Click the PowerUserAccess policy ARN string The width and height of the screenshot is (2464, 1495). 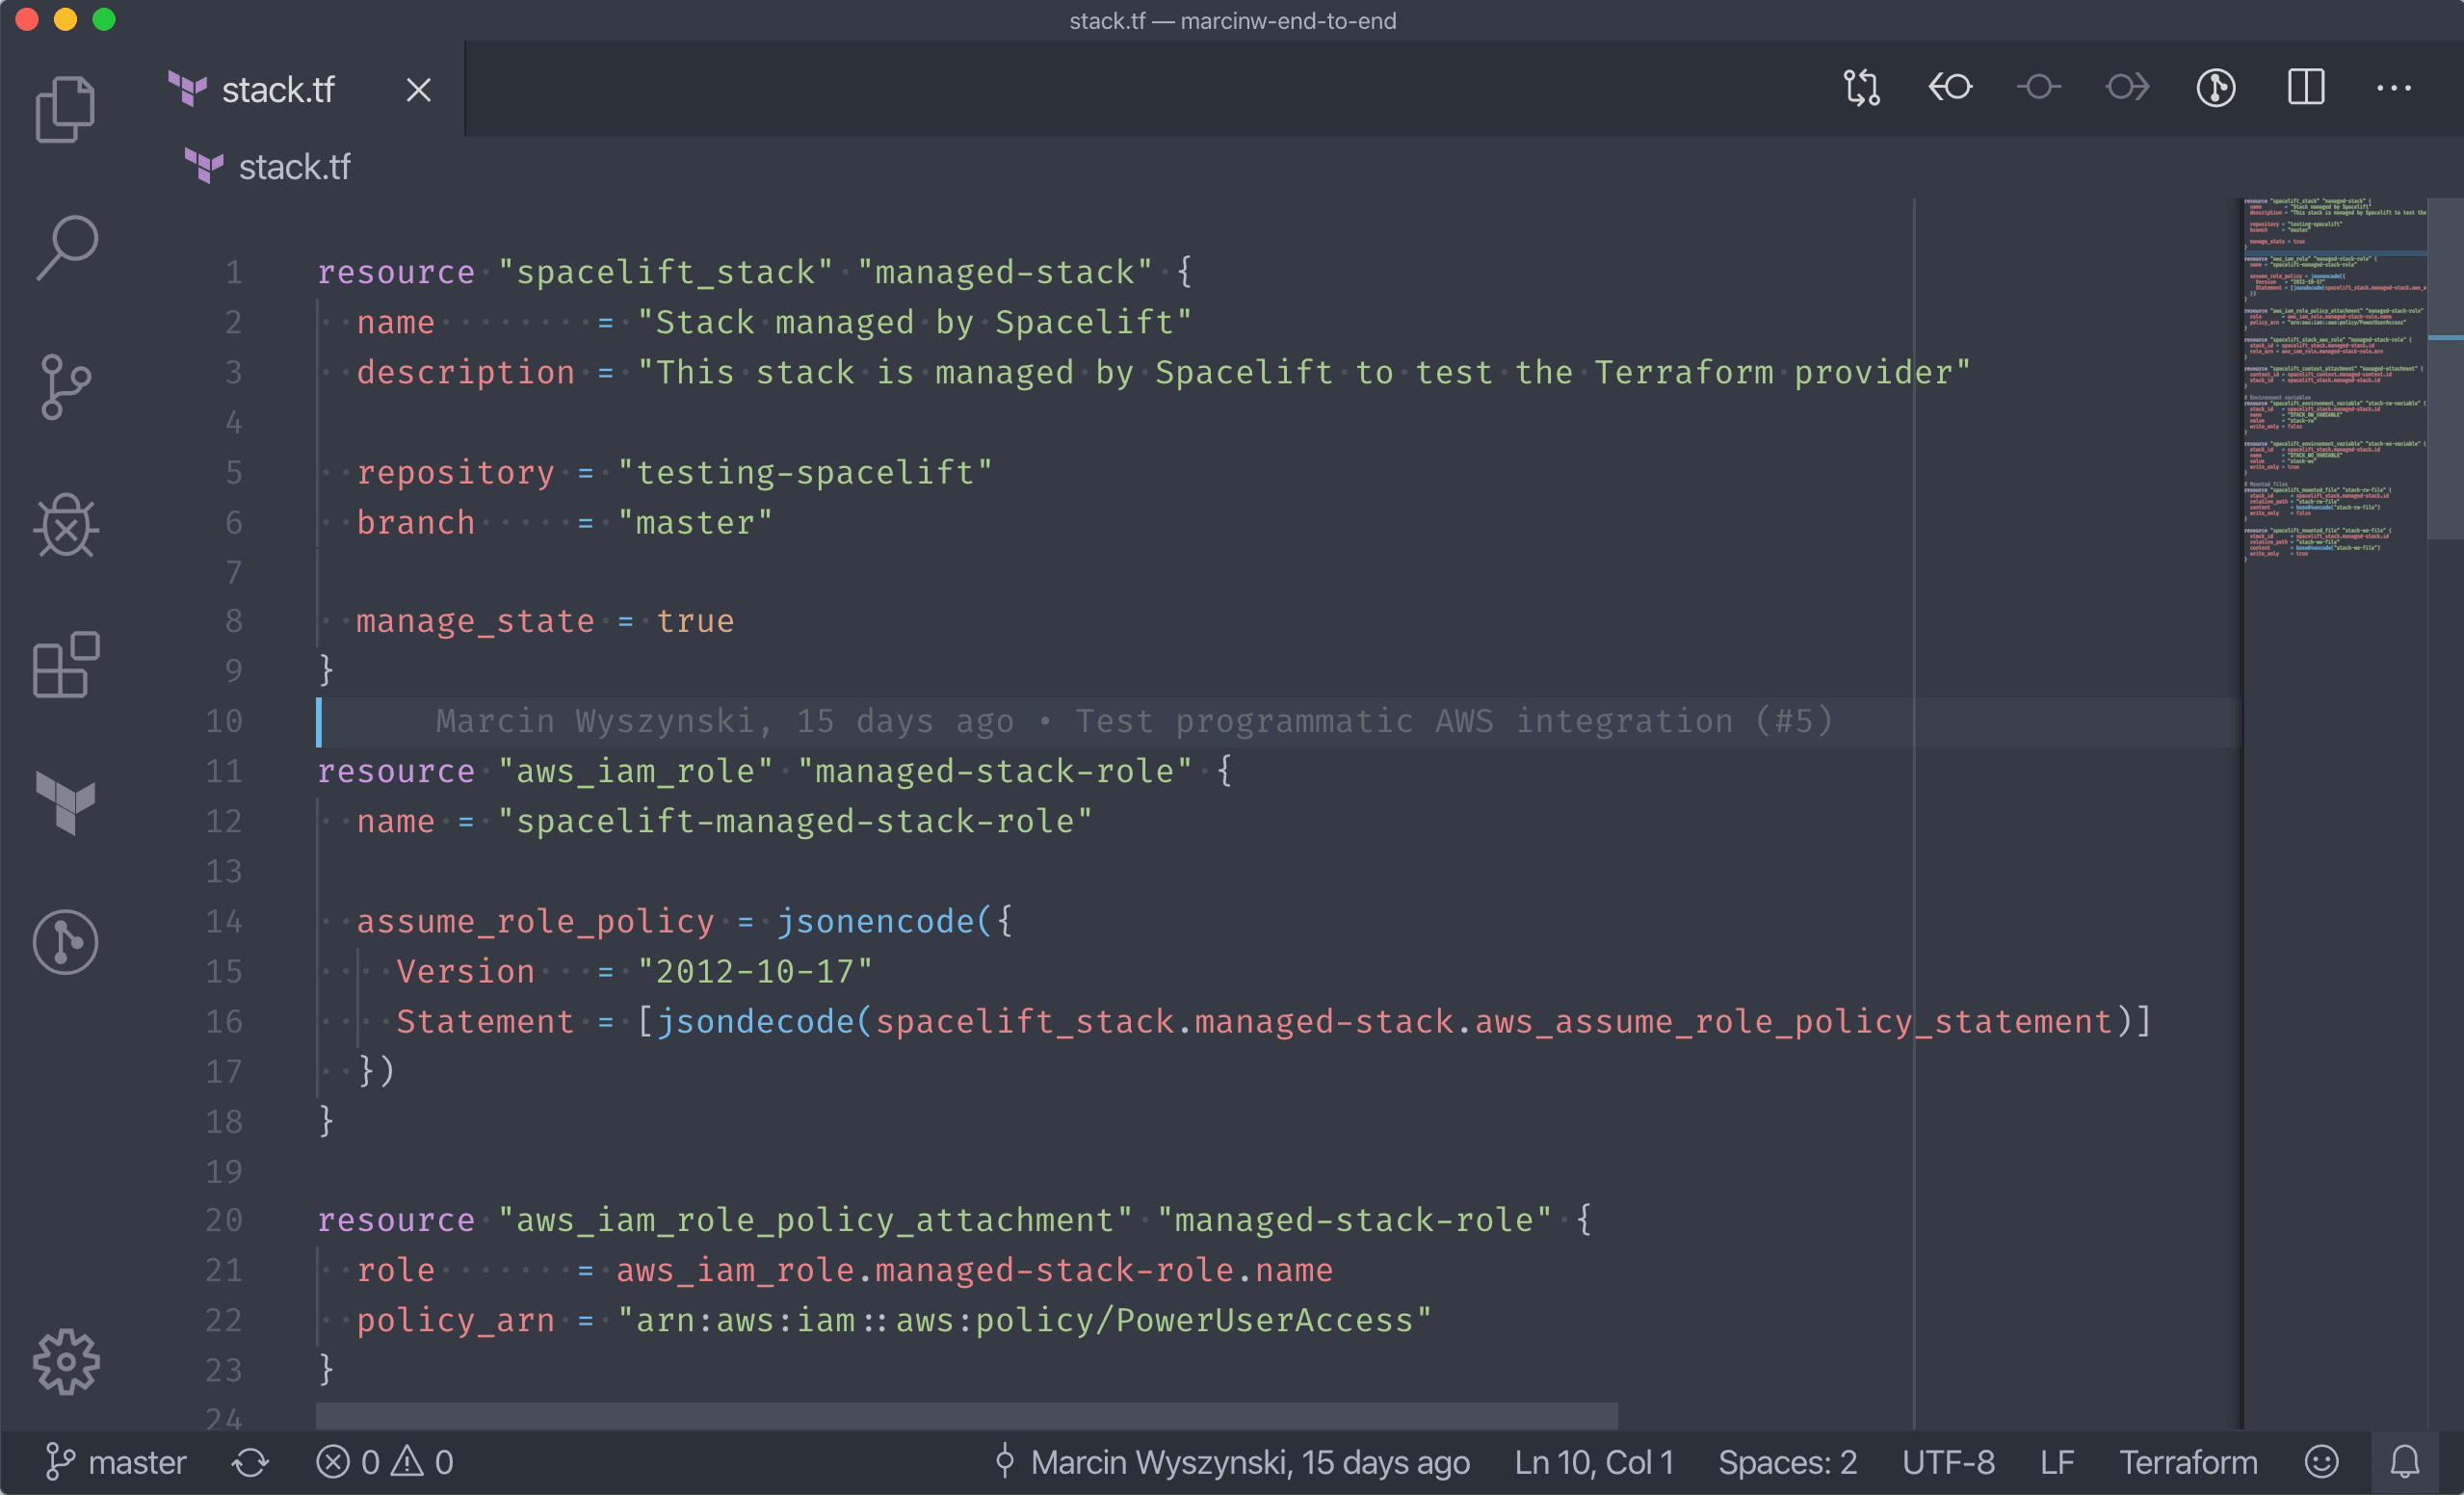[1025, 1320]
